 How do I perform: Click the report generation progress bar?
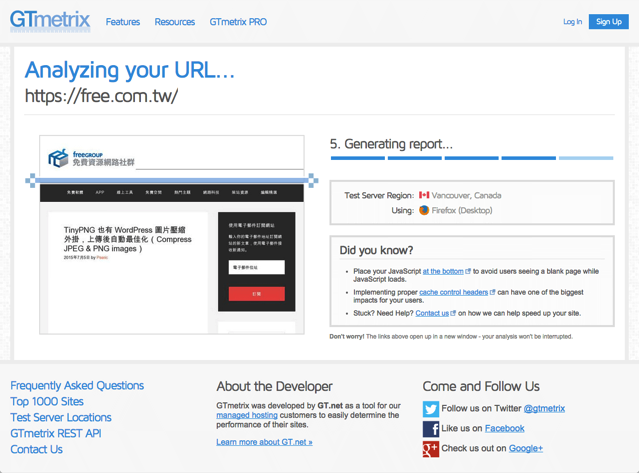coord(471,158)
